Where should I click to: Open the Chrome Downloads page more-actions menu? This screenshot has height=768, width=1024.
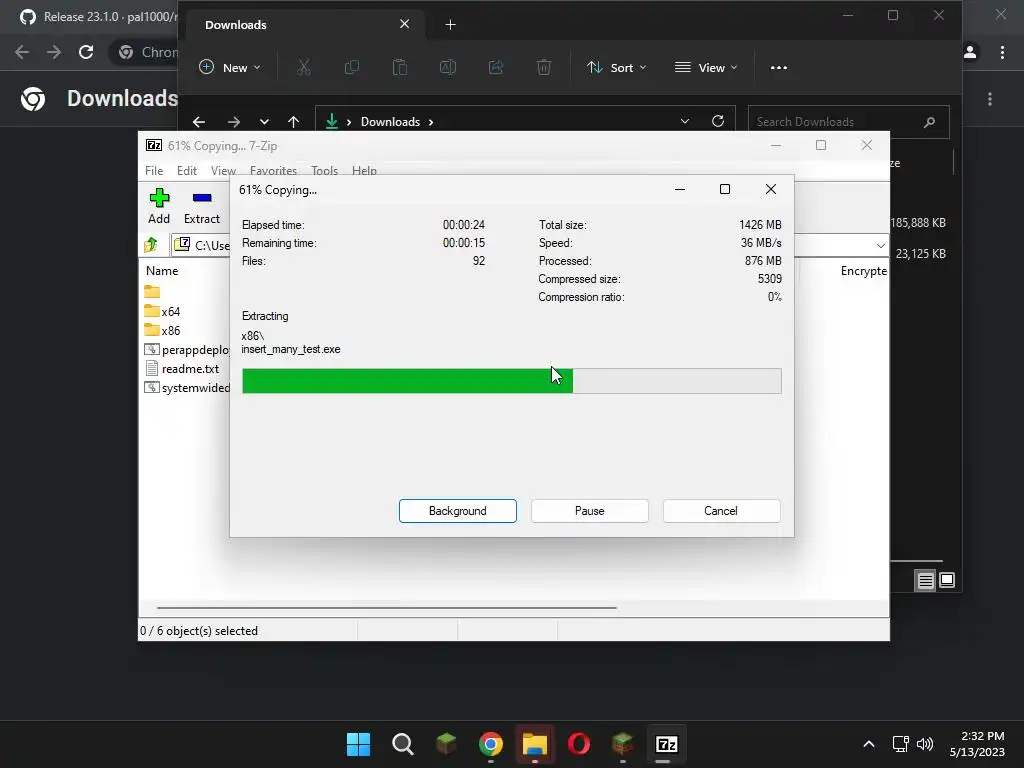[x=990, y=99]
